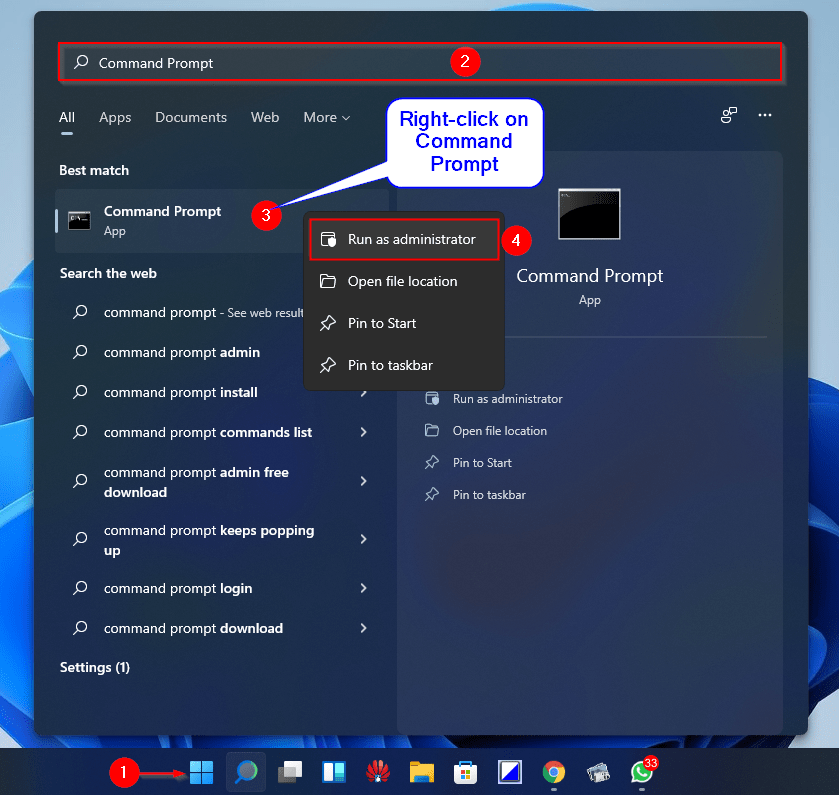Image resolution: width=839 pixels, height=795 pixels.
Task: Click search icon beside 'command prompt login'
Action: 80,588
